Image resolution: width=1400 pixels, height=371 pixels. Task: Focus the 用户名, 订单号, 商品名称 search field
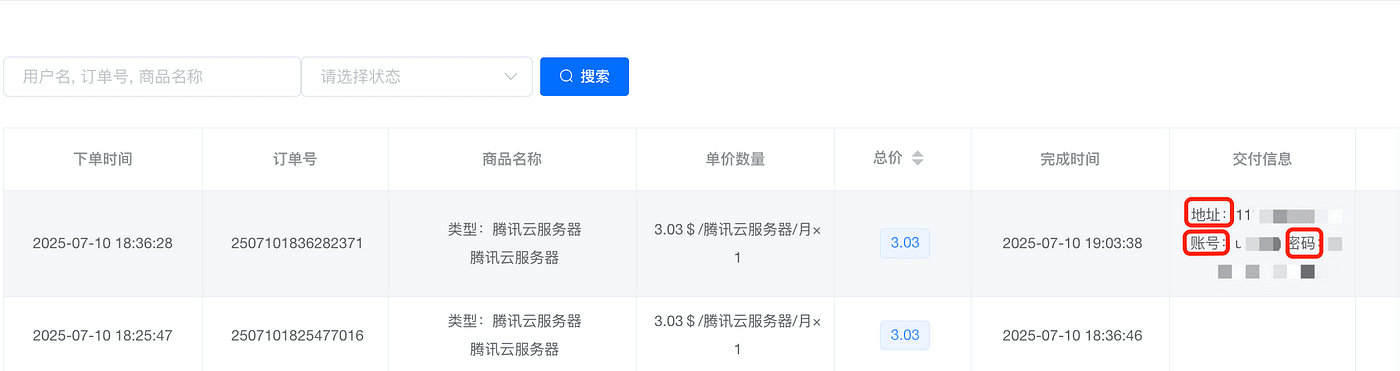coord(152,76)
